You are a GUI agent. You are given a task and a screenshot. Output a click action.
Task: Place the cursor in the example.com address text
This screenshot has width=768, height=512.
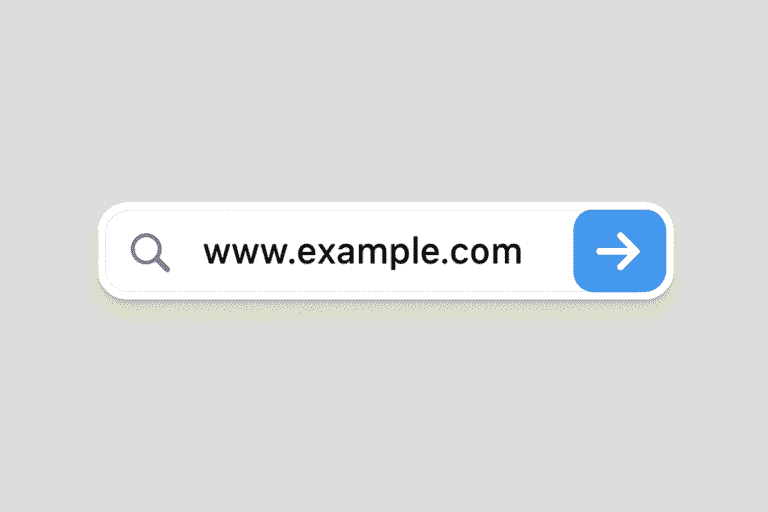362,252
